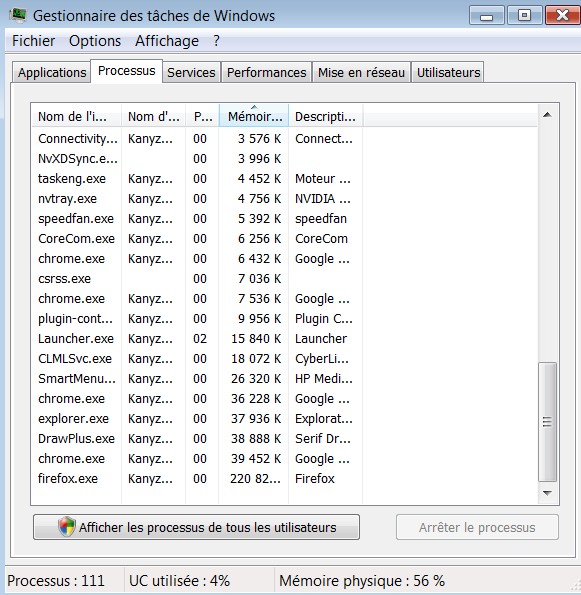
Task: Click Mémoire physique : 56 % status entry
Action: tap(362, 581)
